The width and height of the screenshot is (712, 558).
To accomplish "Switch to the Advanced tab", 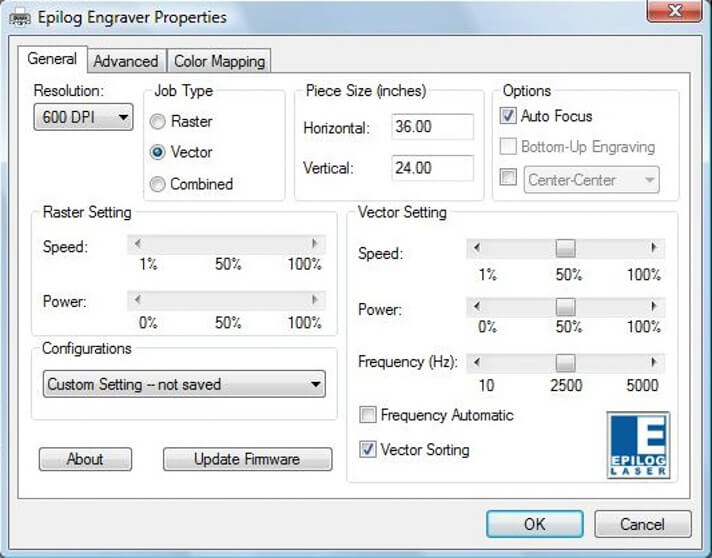I will [x=126, y=61].
